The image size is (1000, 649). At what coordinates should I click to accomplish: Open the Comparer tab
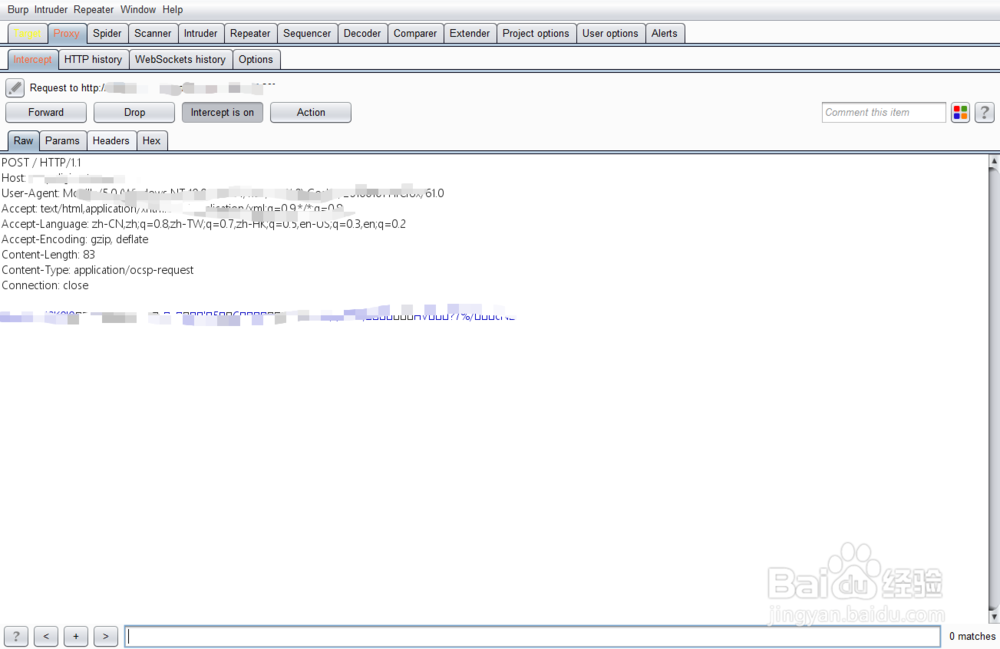coord(415,33)
